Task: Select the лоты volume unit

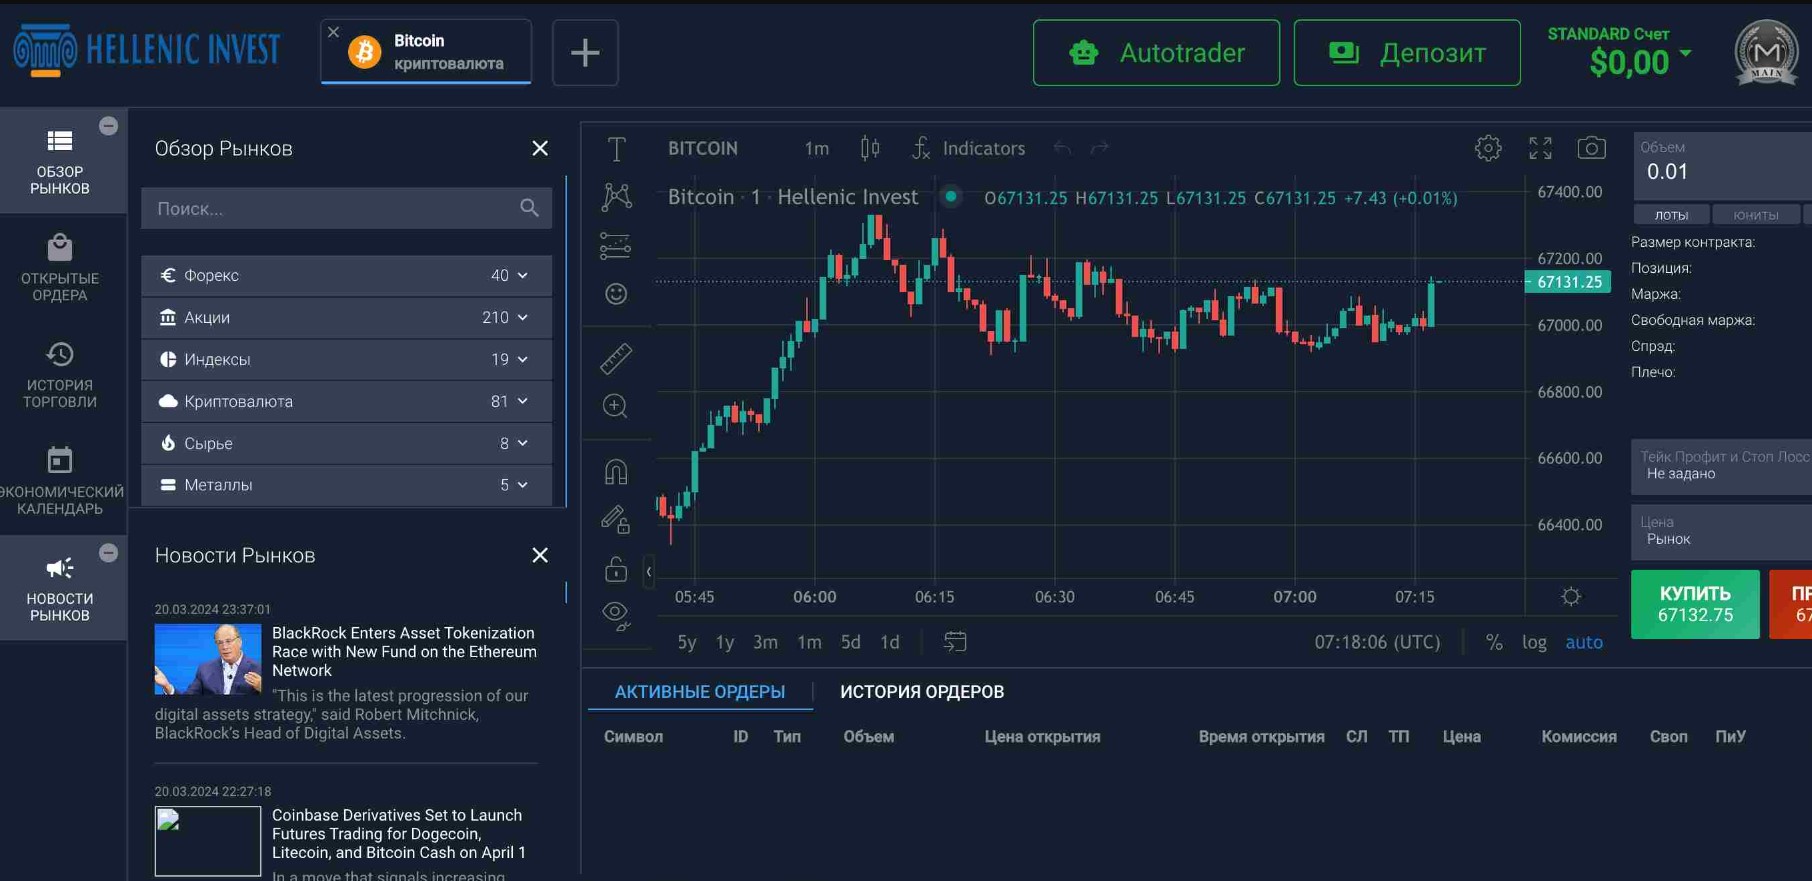Action: pos(1671,215)
